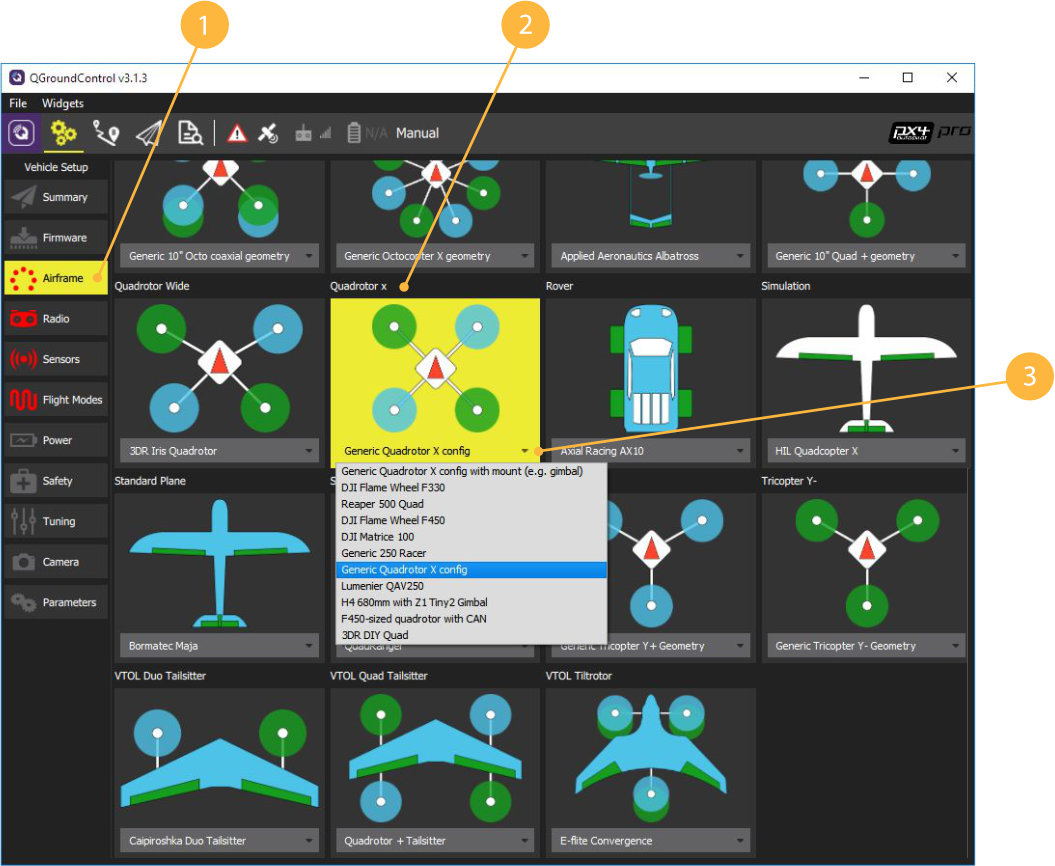The image size is (1055, 866).
Task: Open the Summary setup page
Action: click(x=56, y=197)
